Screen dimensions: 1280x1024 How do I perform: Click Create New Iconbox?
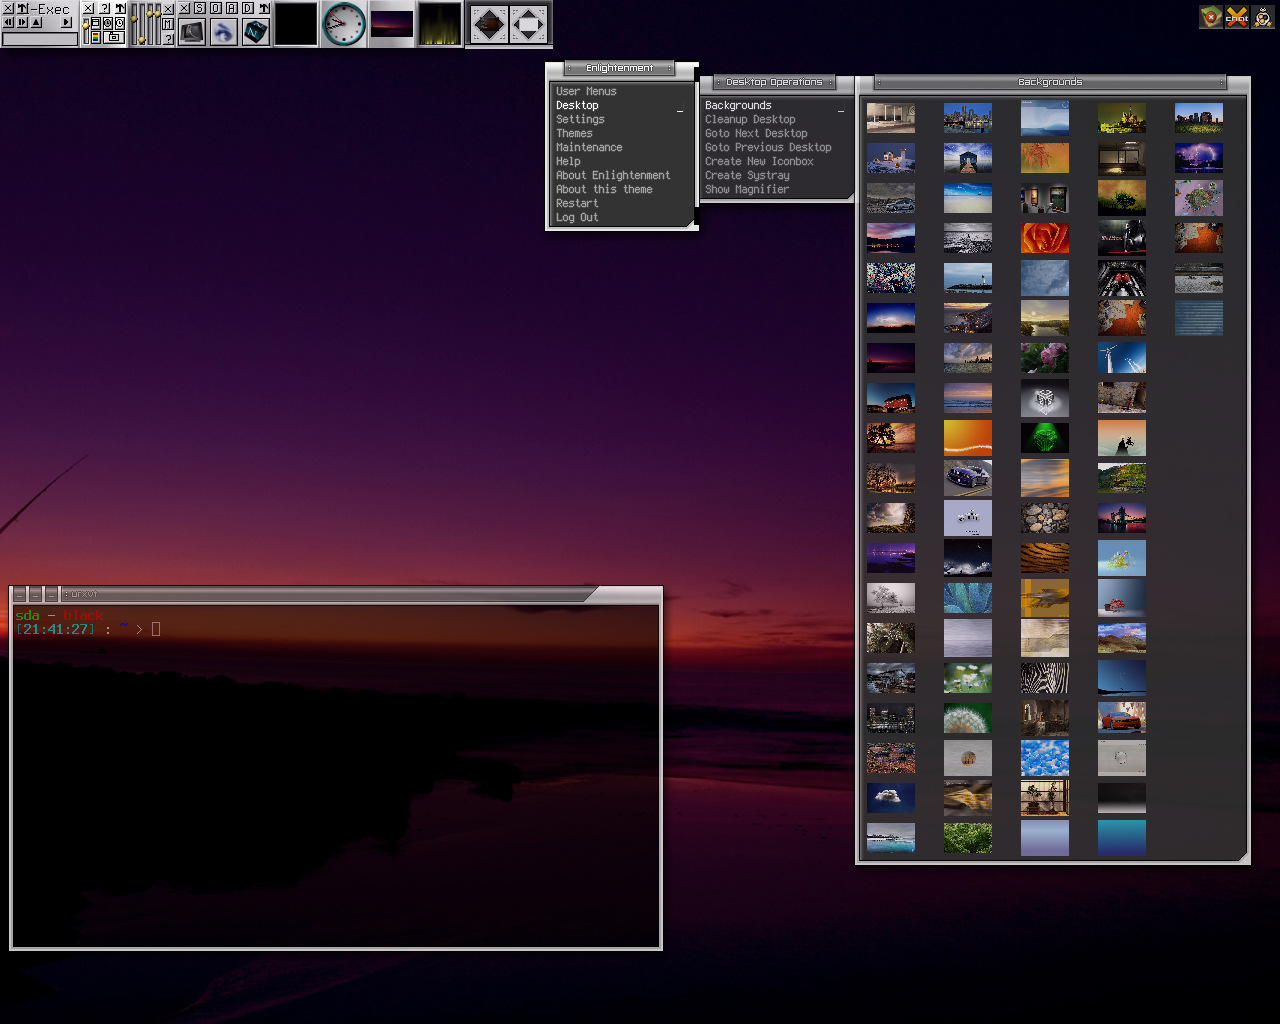(x=759, y=161)
